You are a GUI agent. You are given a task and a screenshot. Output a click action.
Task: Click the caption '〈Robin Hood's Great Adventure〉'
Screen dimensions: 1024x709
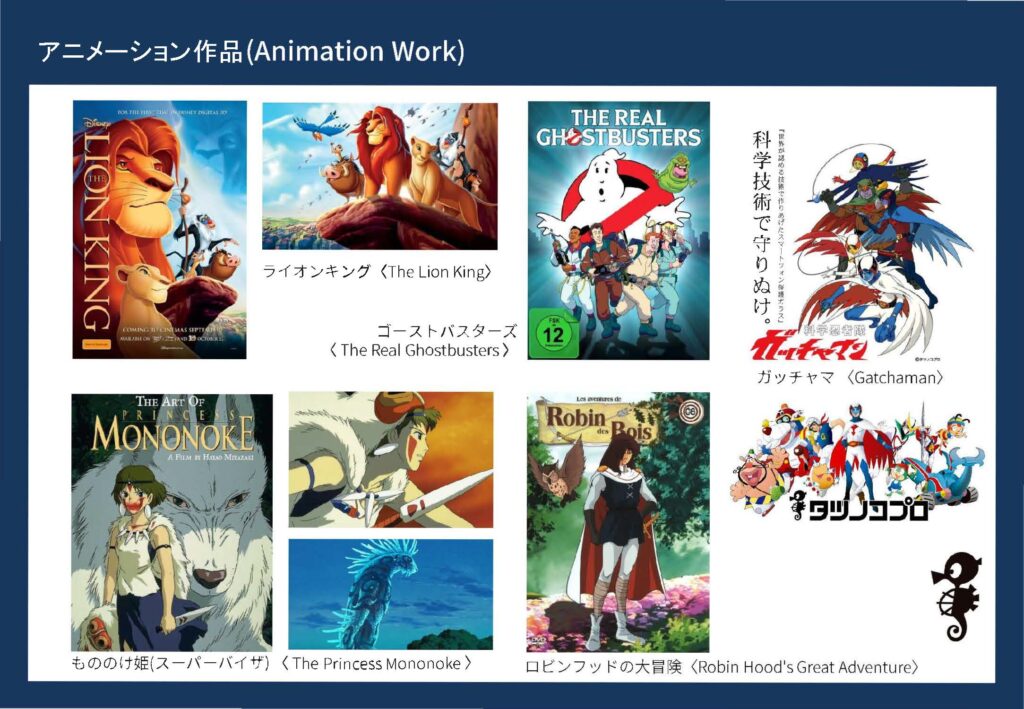click(805, 667)
